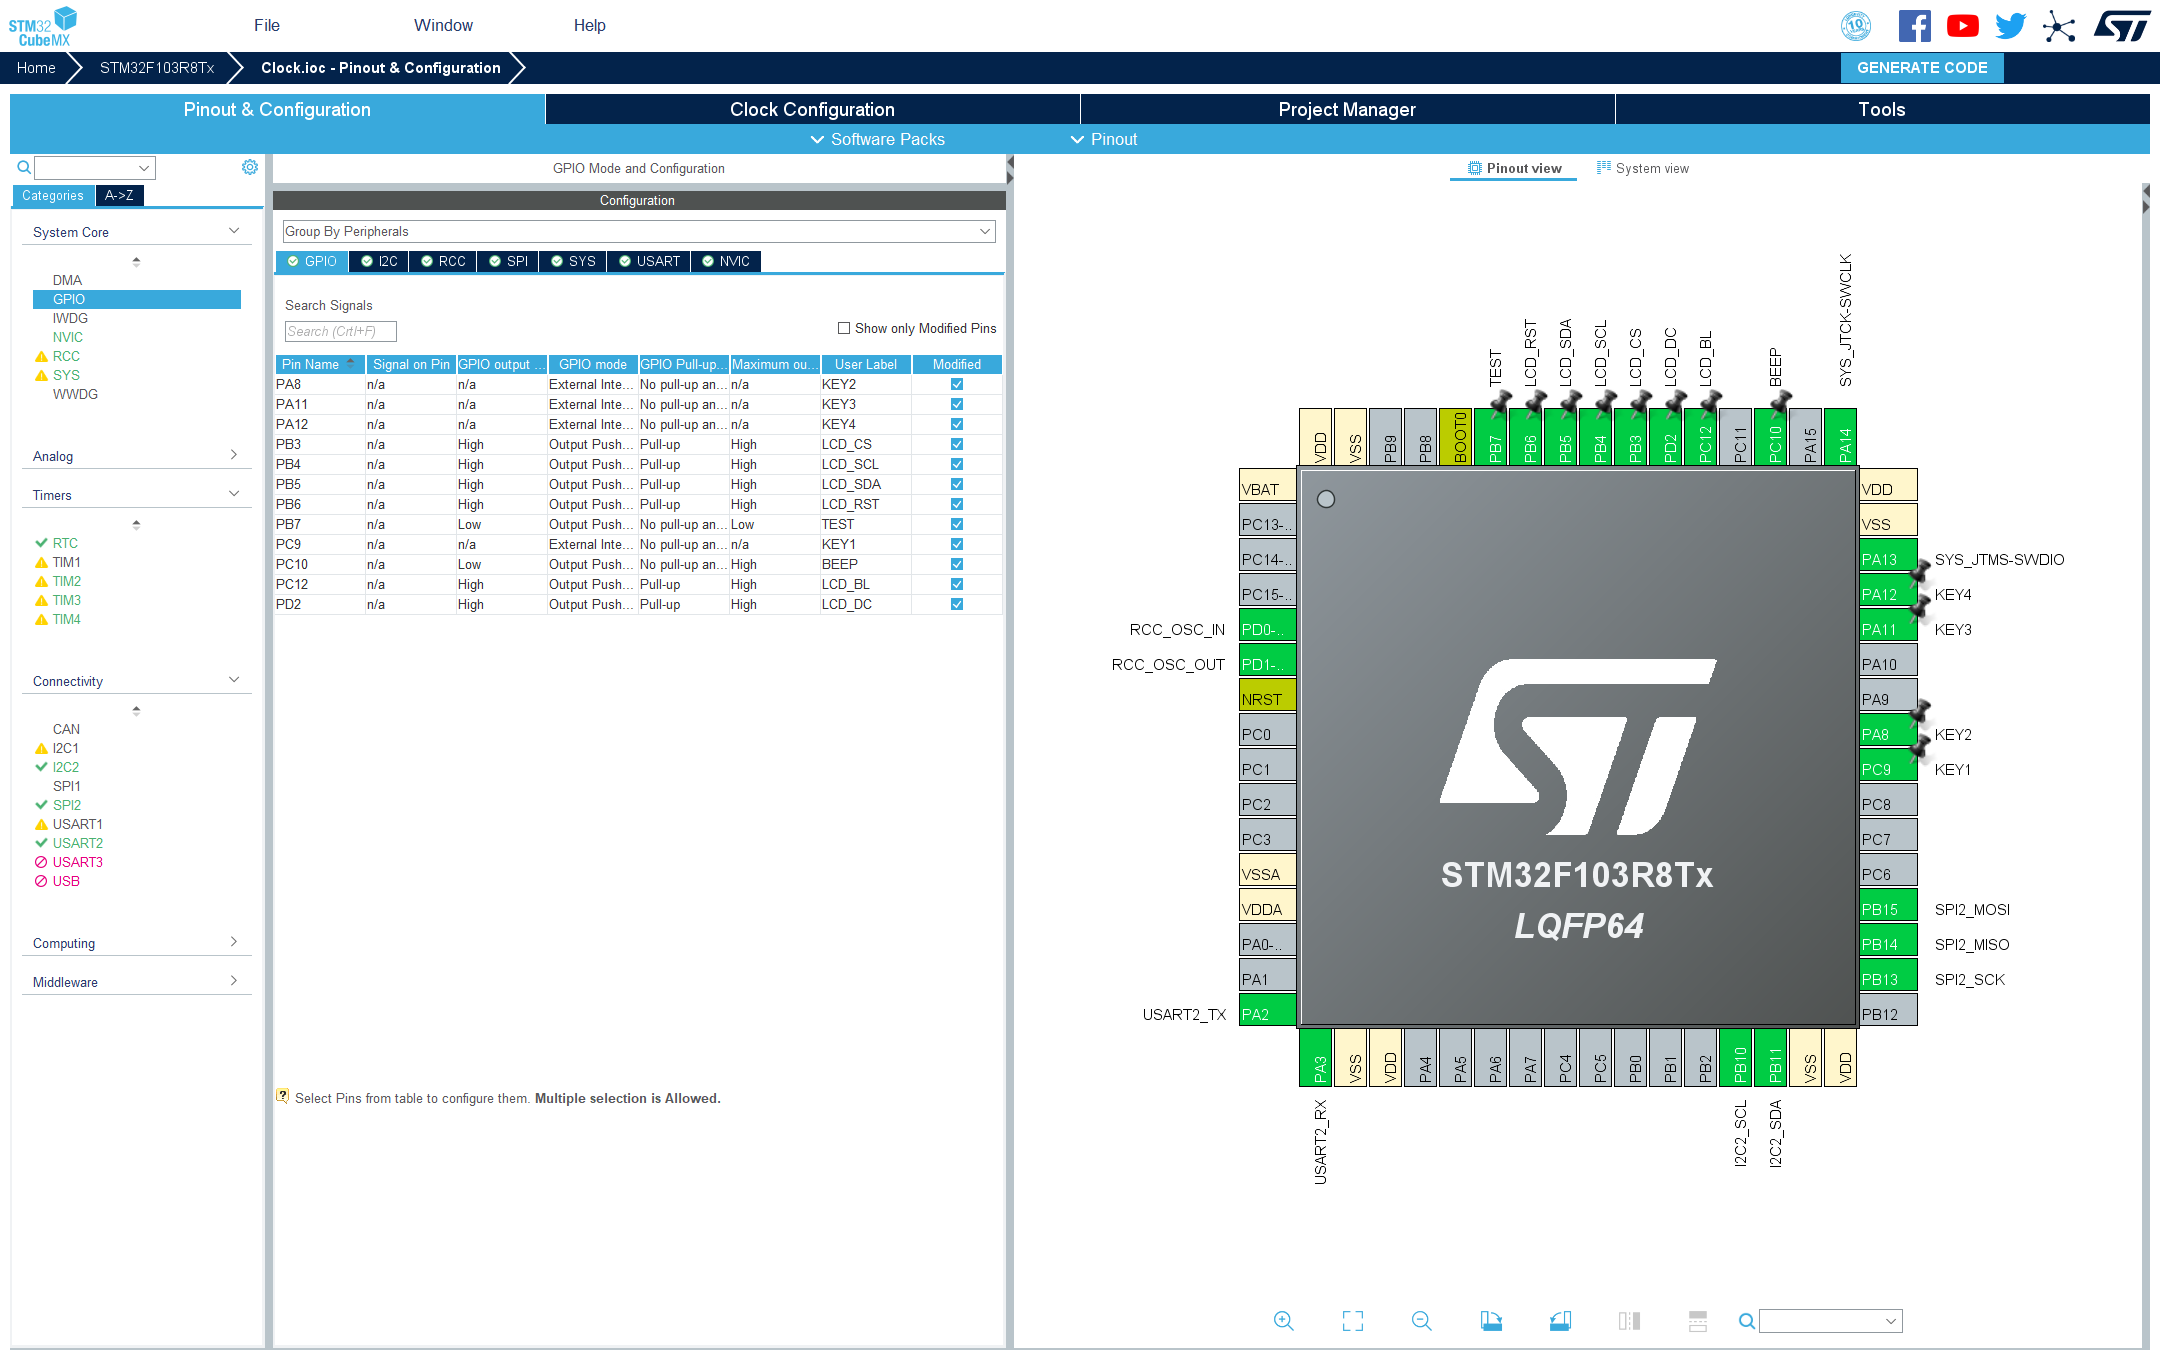Click the fit-to-screen frame icon
Viewport: 2160px width, 1360px height.
(x=1353, y=1321)
